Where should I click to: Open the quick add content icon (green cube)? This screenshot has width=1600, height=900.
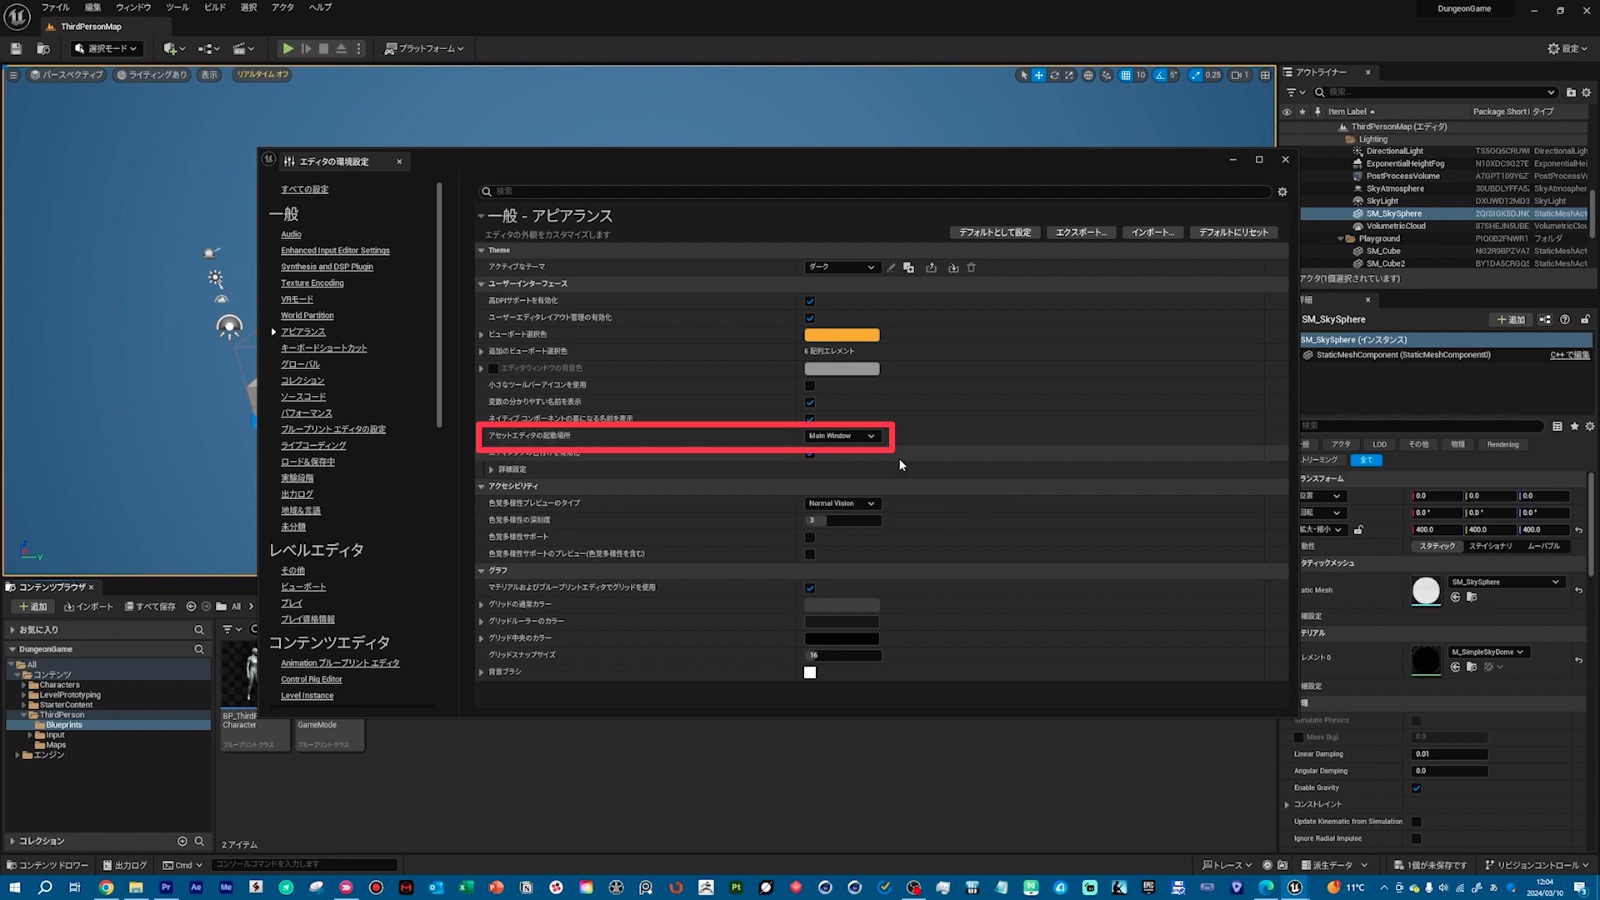click(170, 48)
